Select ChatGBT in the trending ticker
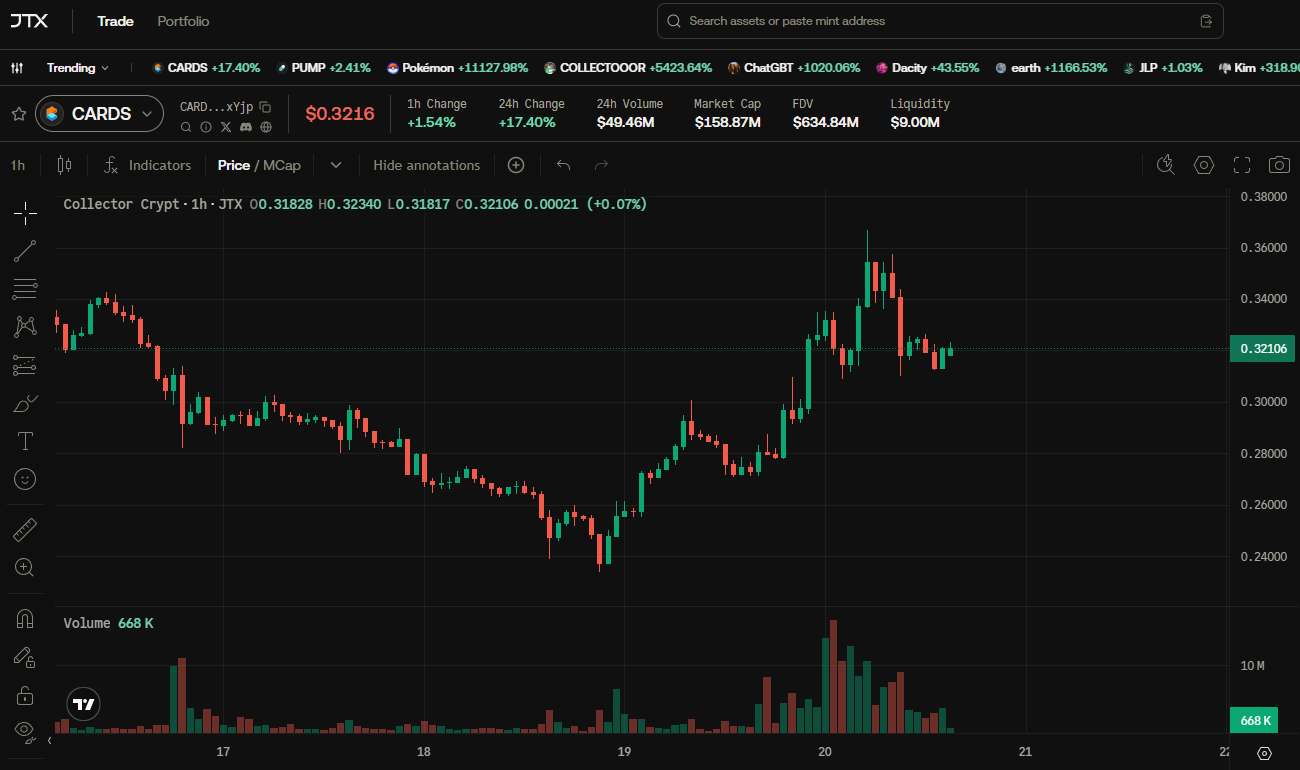Viewport: 1300px width, 770px height. [x=794, y=68]
